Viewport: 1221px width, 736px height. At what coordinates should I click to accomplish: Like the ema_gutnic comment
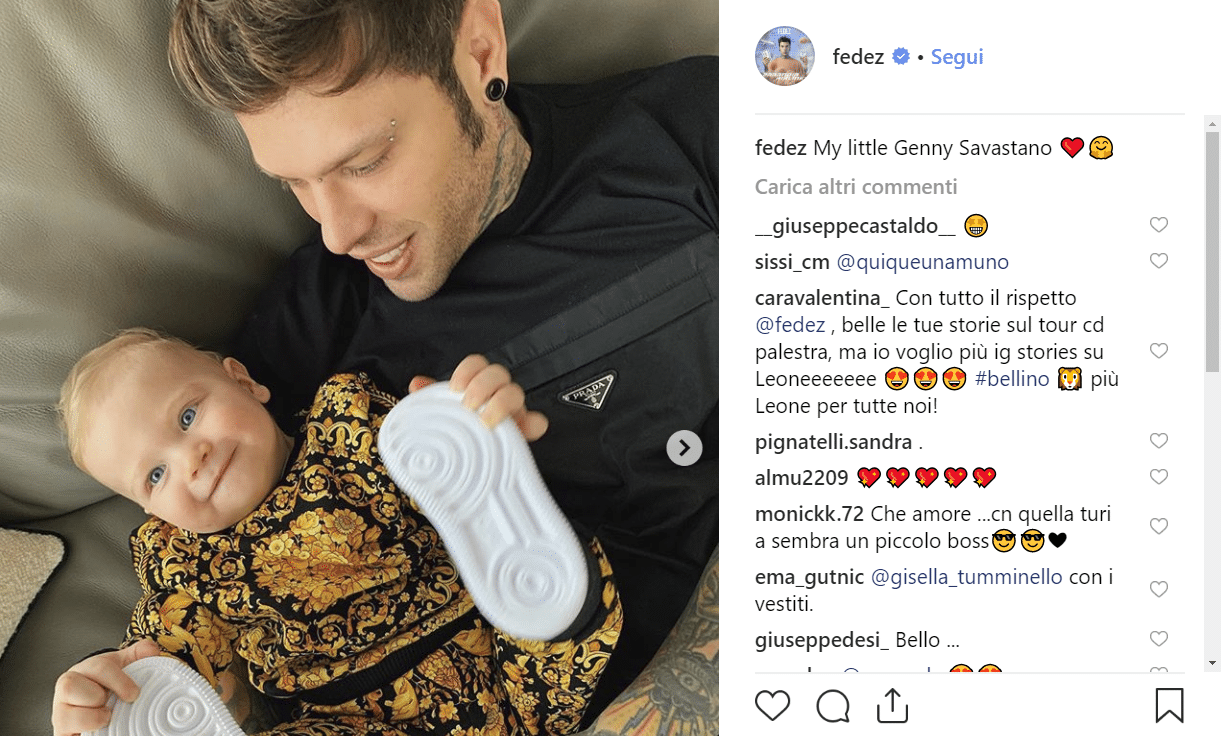(x=1159, y=590)
